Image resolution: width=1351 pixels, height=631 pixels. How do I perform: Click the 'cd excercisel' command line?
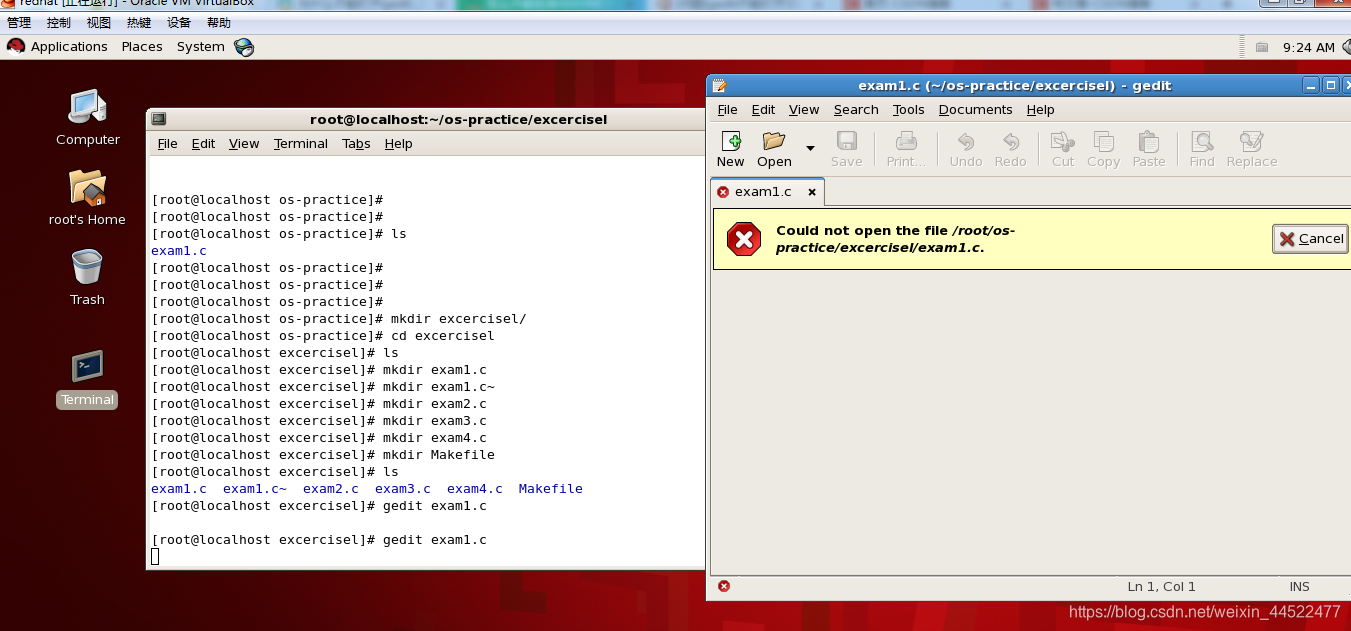(x=322, y=336)
